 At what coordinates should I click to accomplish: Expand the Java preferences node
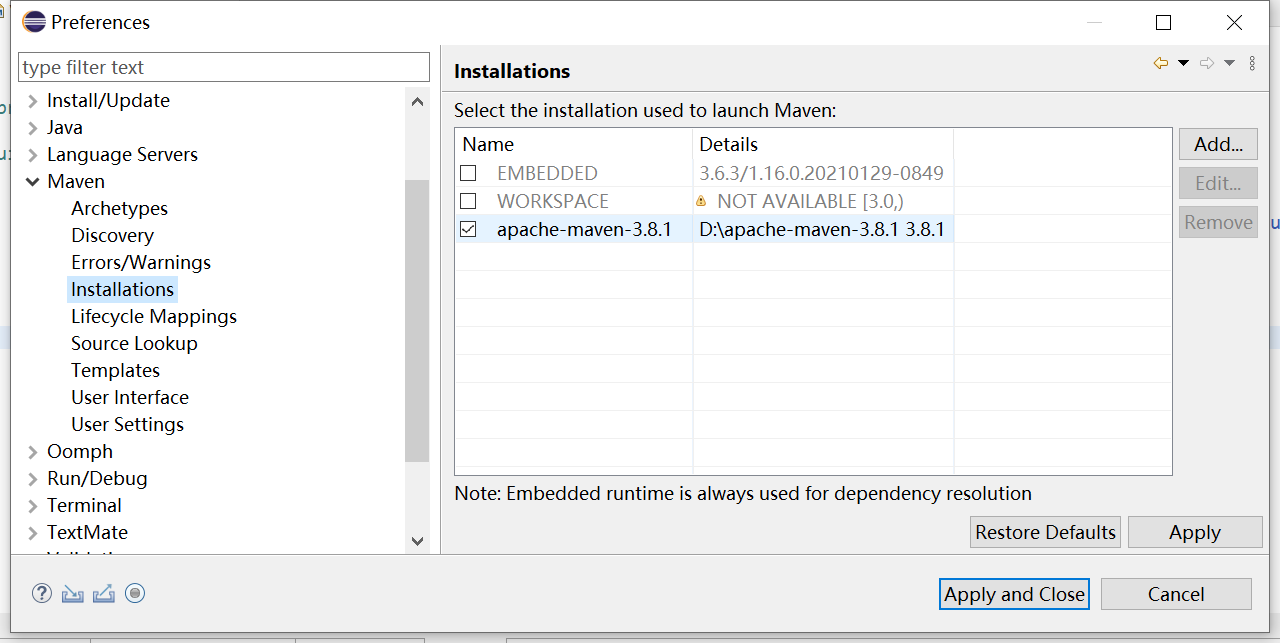point(33,128)
